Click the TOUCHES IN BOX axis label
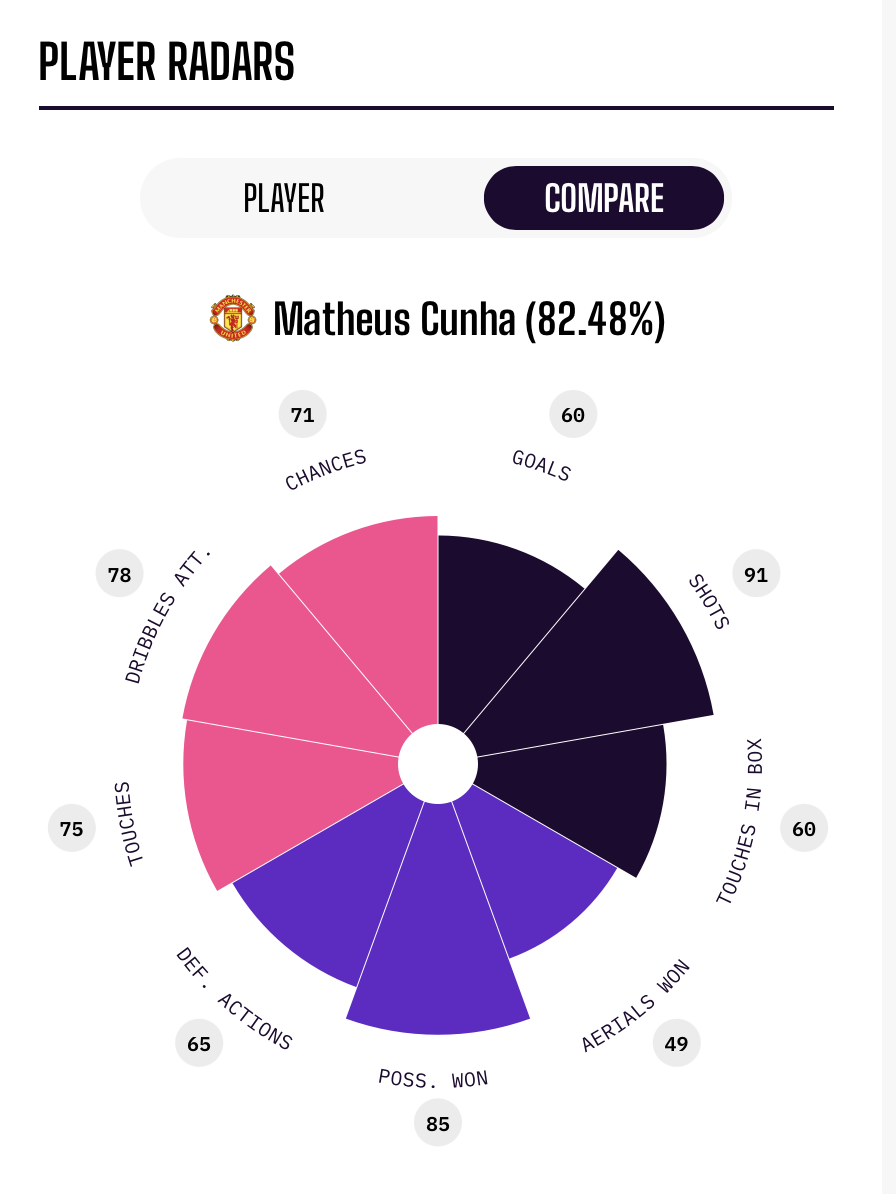Viewport: 896px width, 1194px height. (740, 821)
